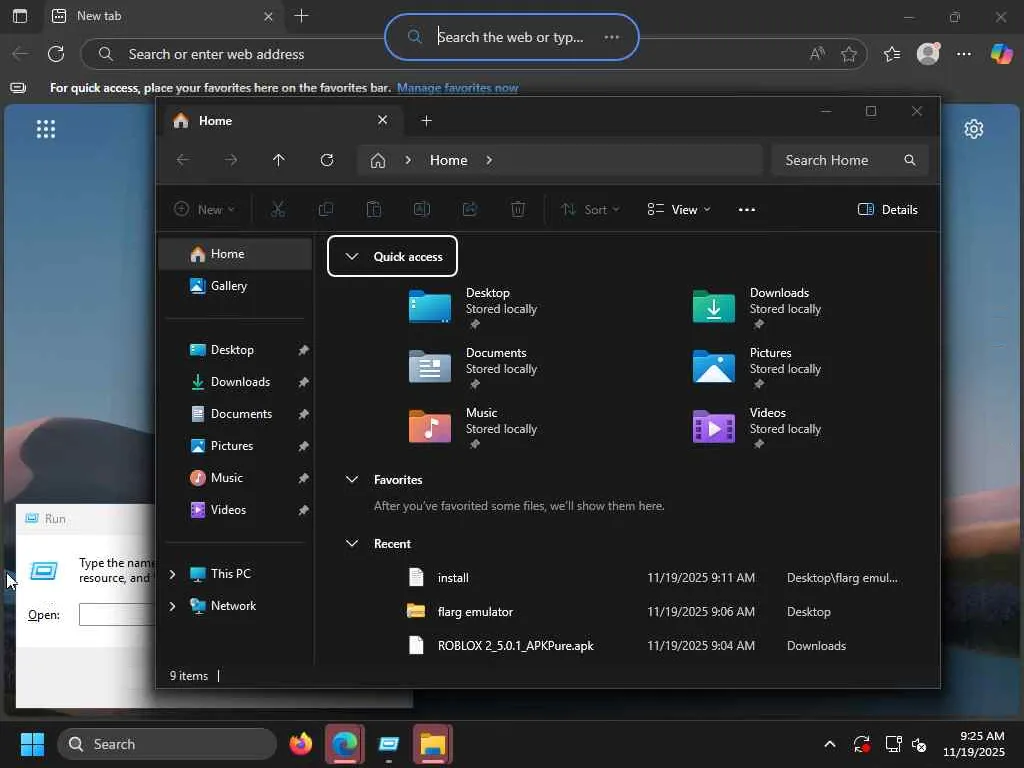Screen dimensions: 1024x768
Task: Open the Edge page settings gear
Action: click(x=973, y=129)
